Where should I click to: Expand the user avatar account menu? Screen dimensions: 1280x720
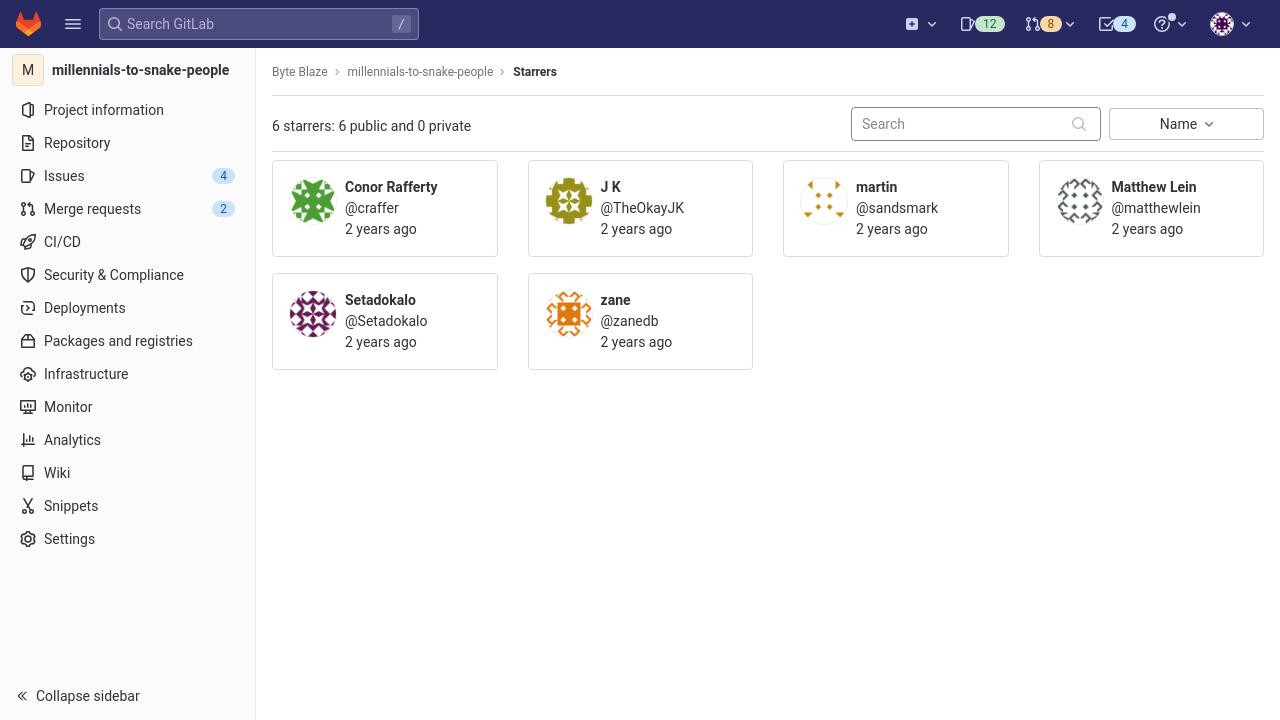[1231, 24]
